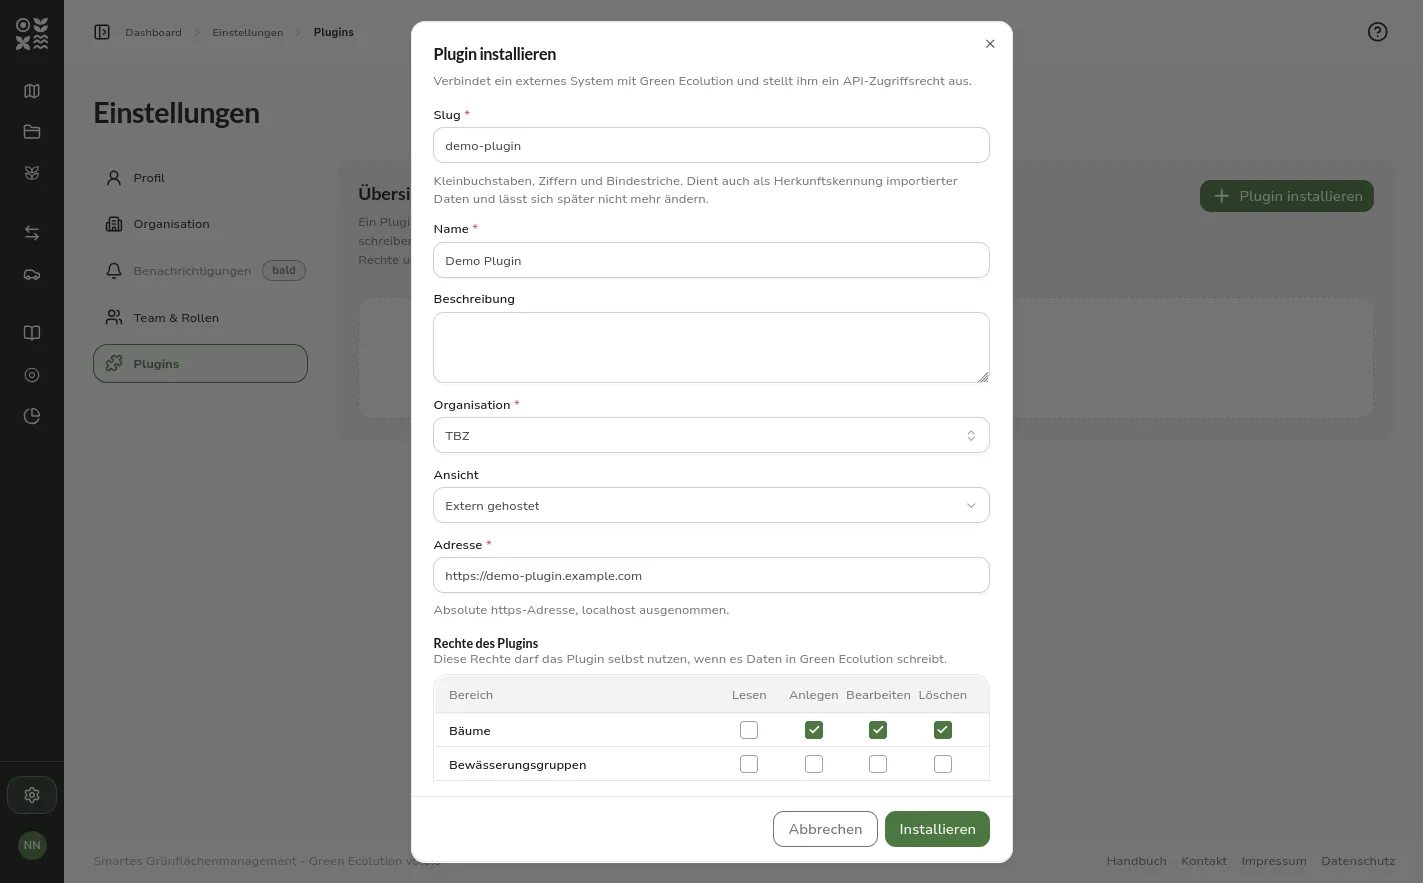Open the Organisation dropdown showing TBZ
Image resolution: width=1423 pixels, height=883 pixels.
tap(711, 435)
